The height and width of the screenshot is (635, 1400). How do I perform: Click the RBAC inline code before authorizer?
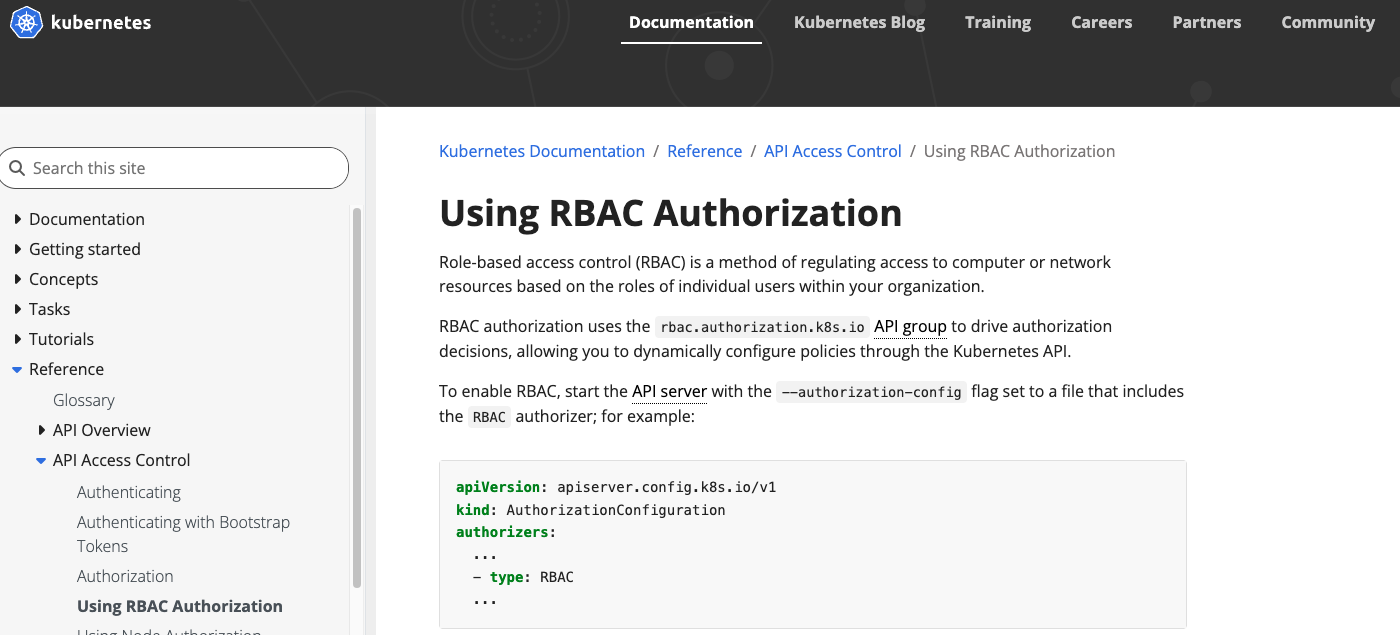click(x=490, y=417)
